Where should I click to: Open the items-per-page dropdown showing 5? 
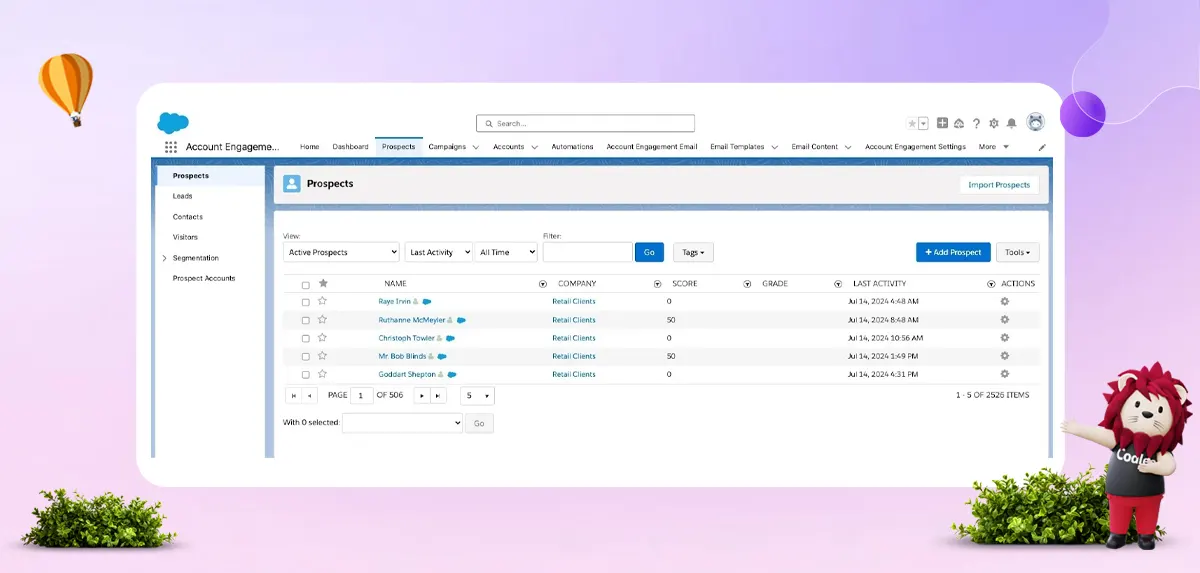(x=478, y=396)
